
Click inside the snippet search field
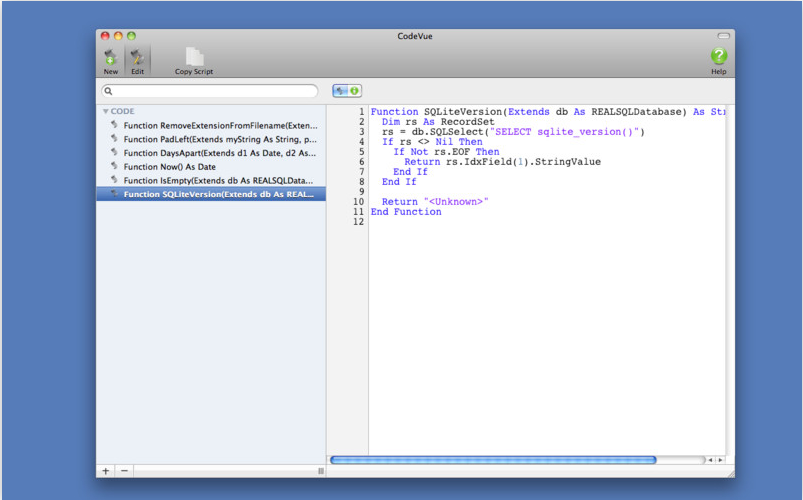(210, 91)
